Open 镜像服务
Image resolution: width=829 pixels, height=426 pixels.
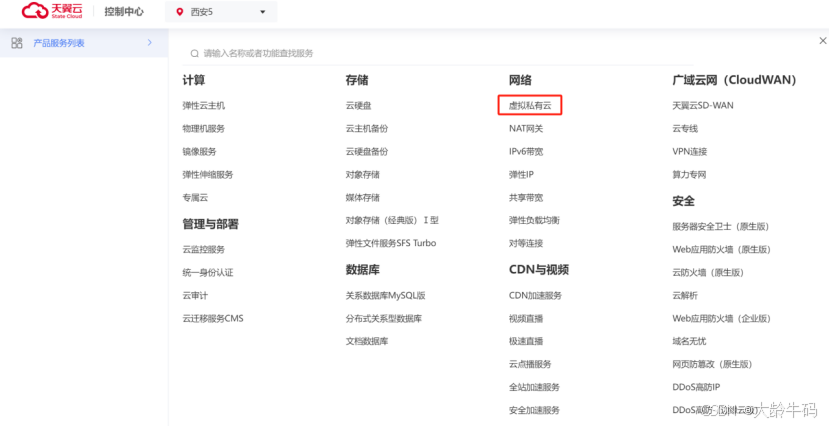tap(199, 152)
